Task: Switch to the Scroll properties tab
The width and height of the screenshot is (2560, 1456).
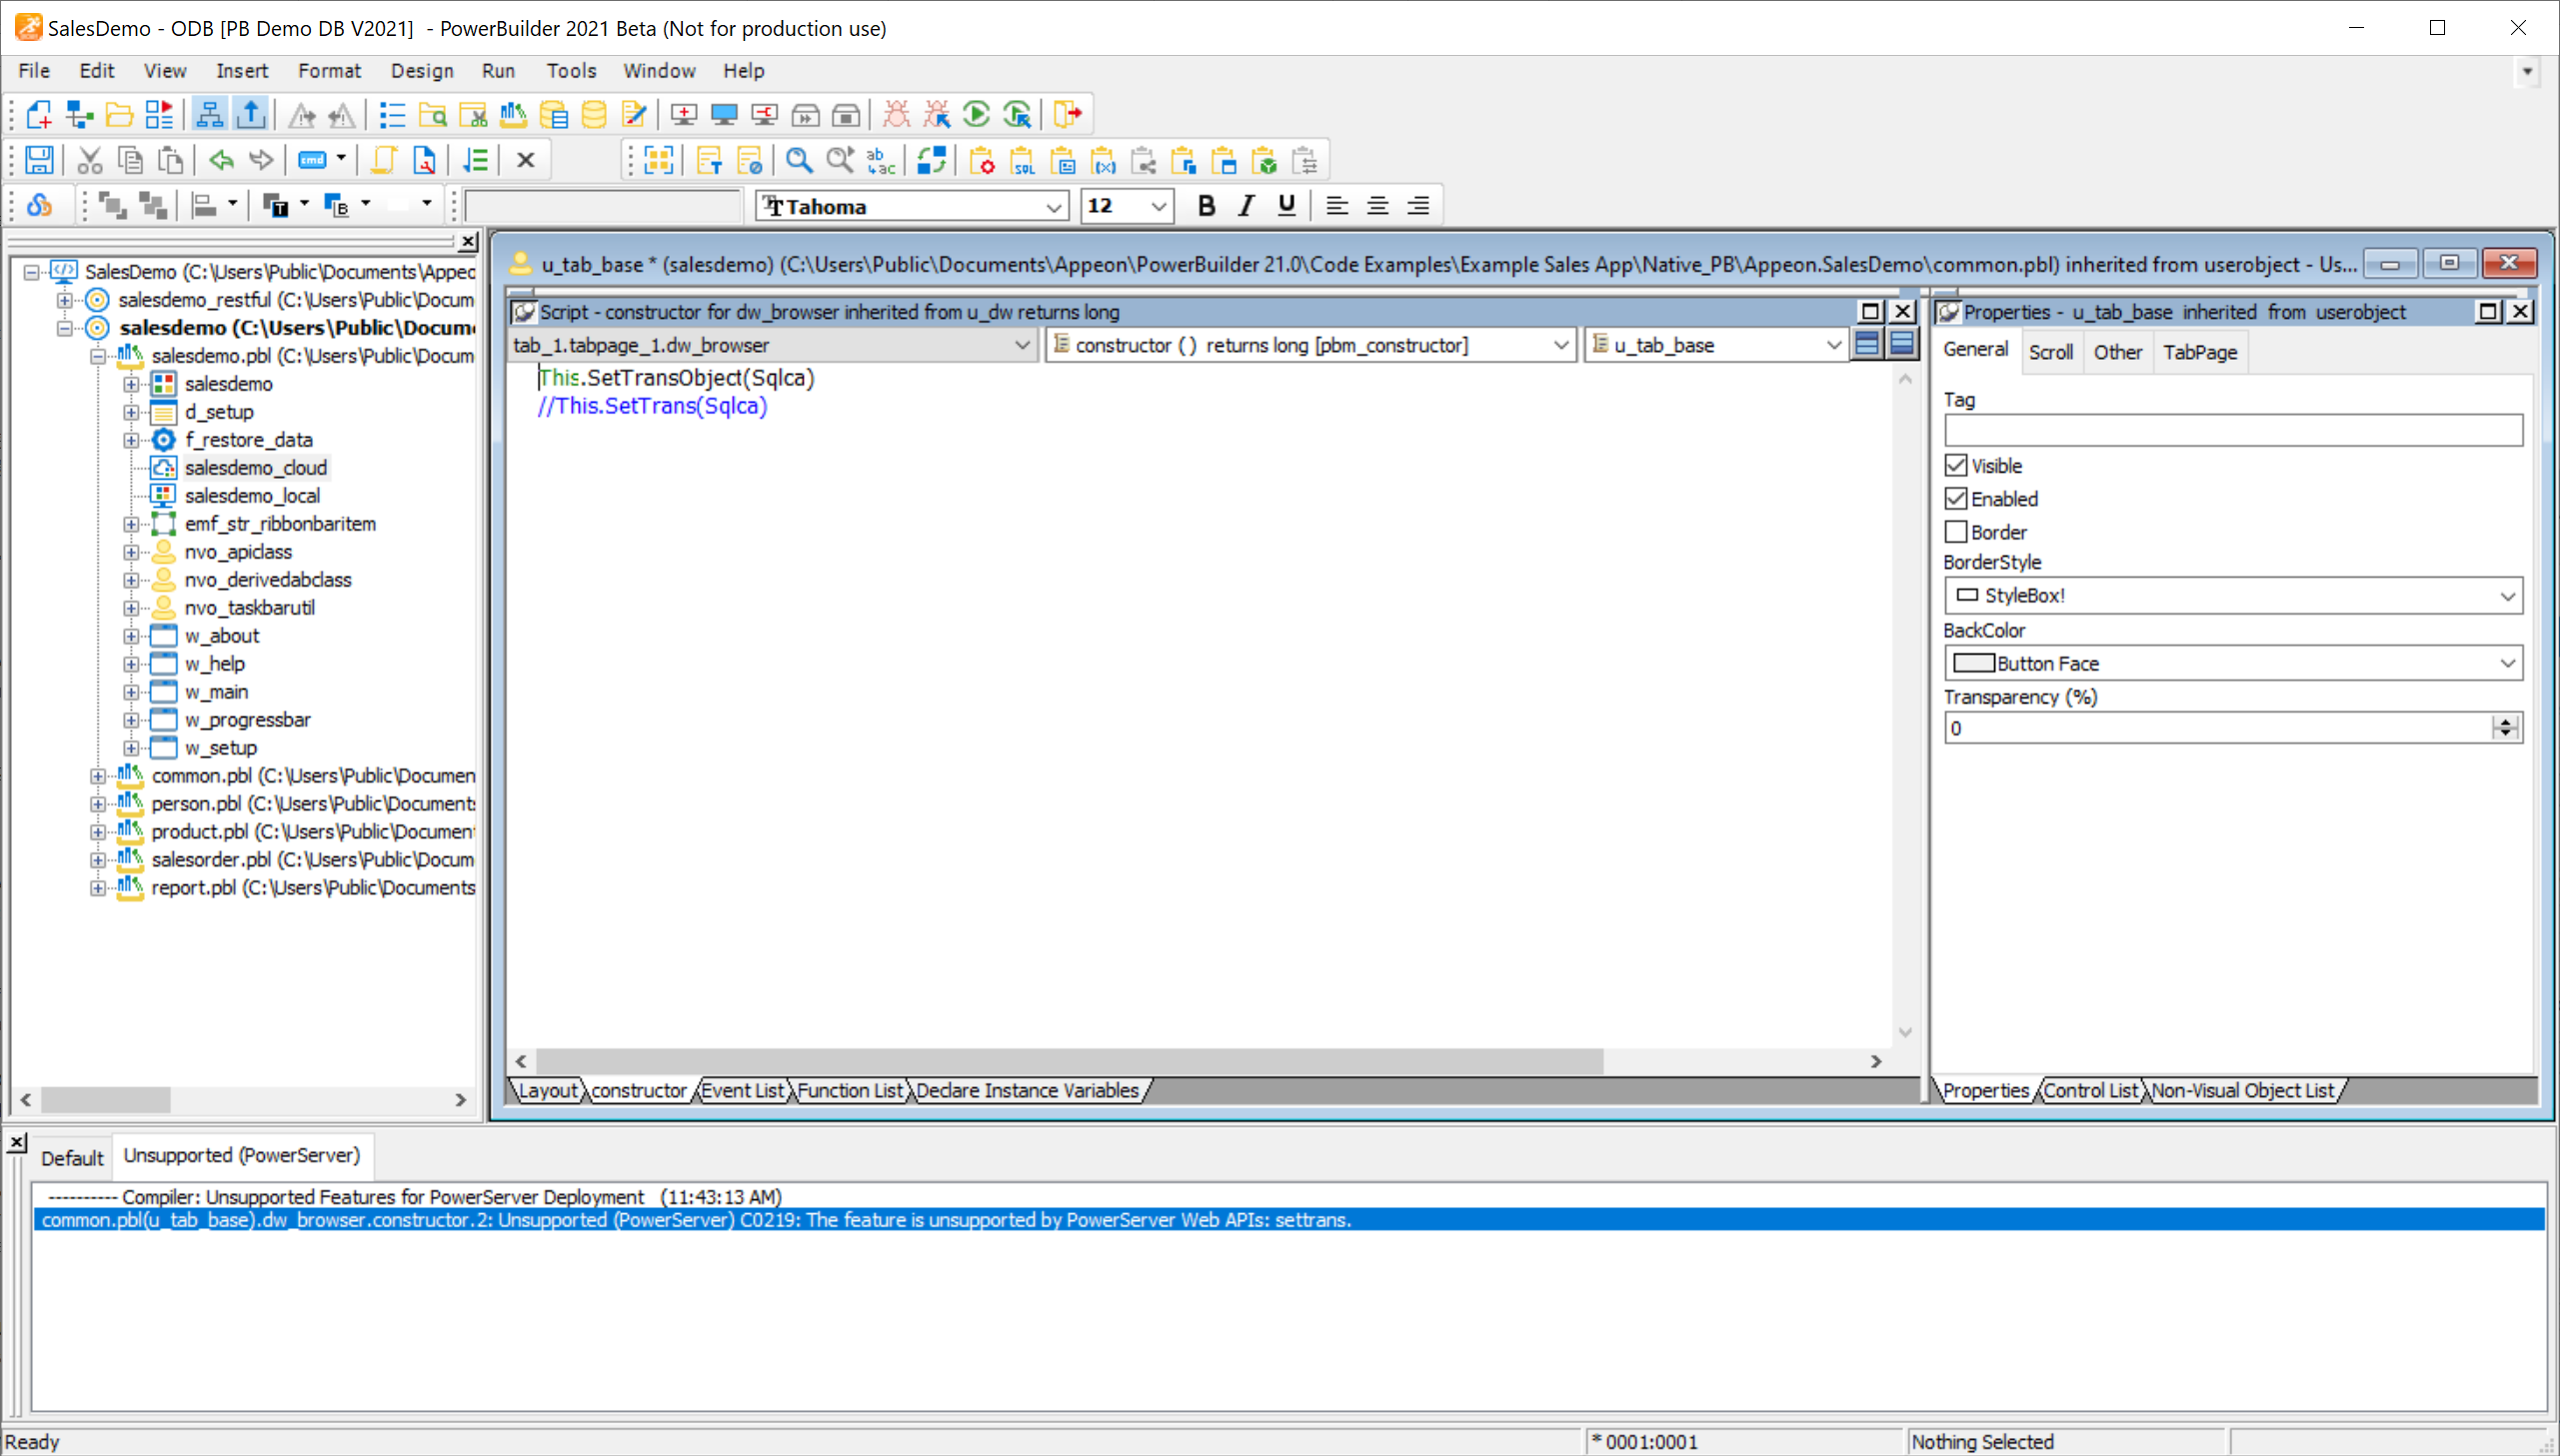Action: click(2050, 352)
